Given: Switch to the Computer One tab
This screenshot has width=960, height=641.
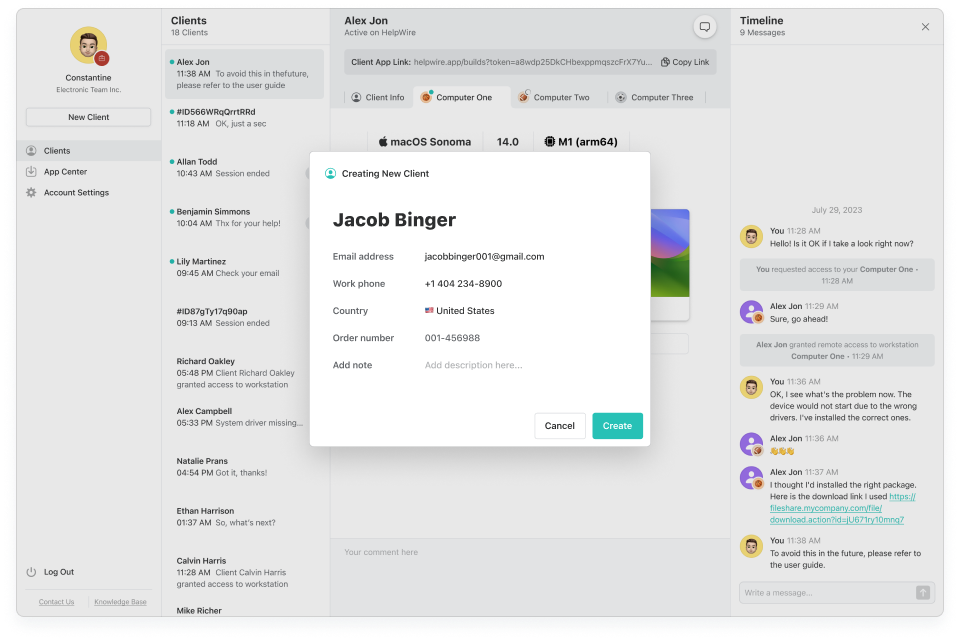Looking at the screenshot, I should point(462,97).
